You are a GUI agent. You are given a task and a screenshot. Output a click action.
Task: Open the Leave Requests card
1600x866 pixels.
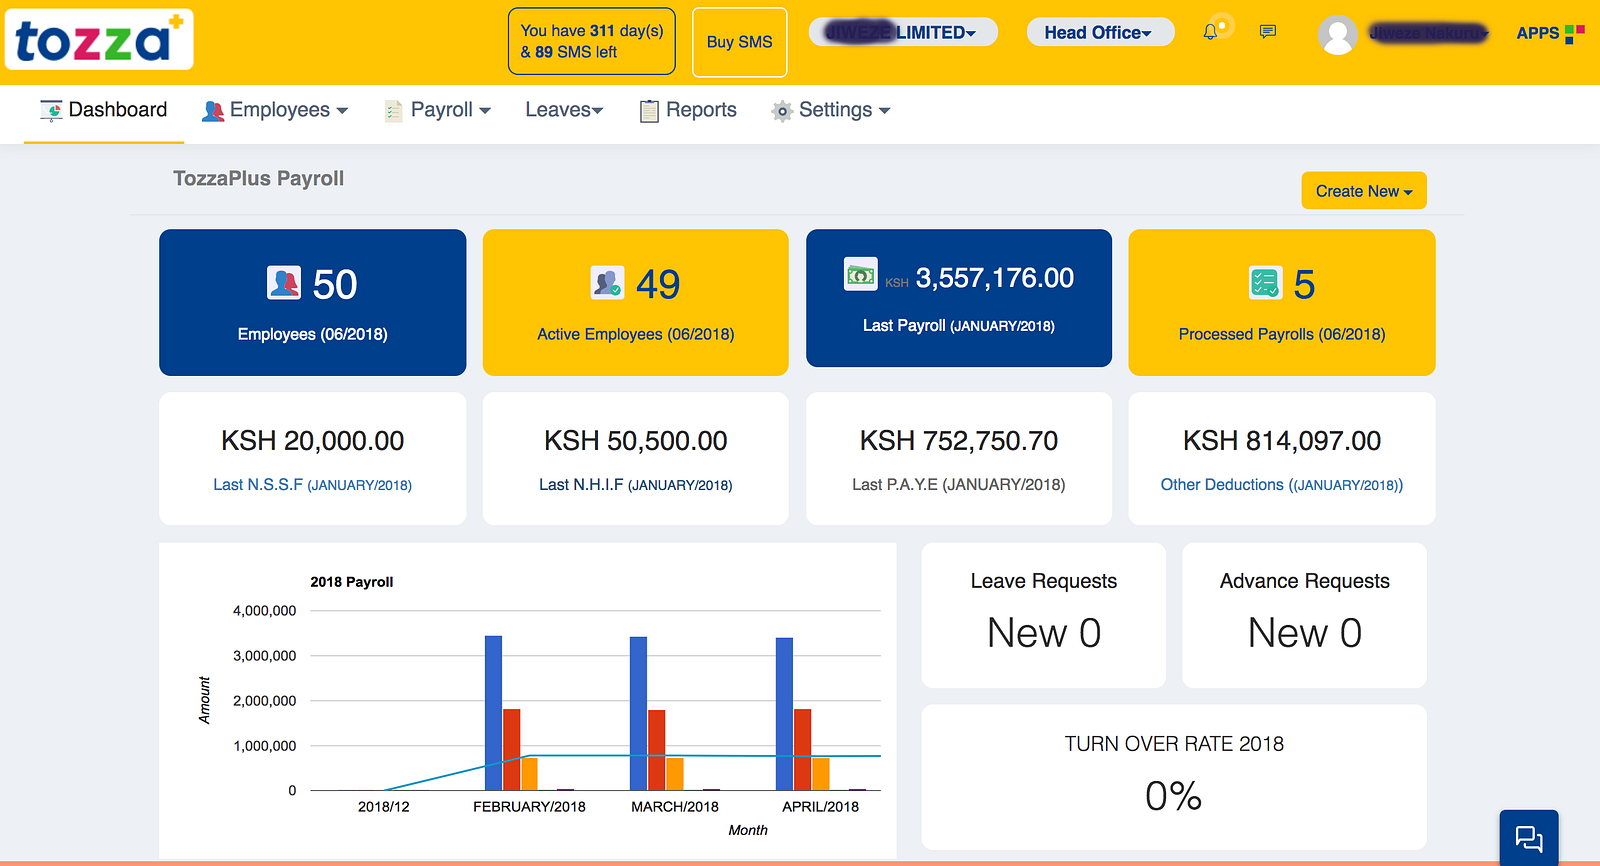(1044, 615)
